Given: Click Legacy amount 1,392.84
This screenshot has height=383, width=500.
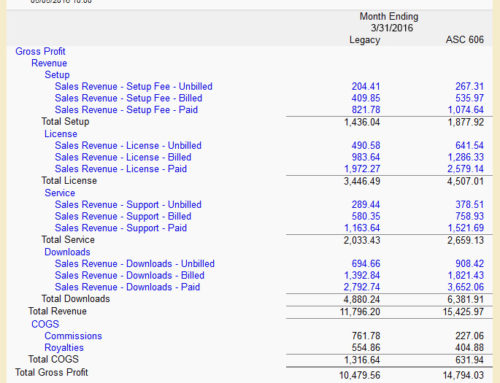Looking at the screenshot, I should coord(362,275).
